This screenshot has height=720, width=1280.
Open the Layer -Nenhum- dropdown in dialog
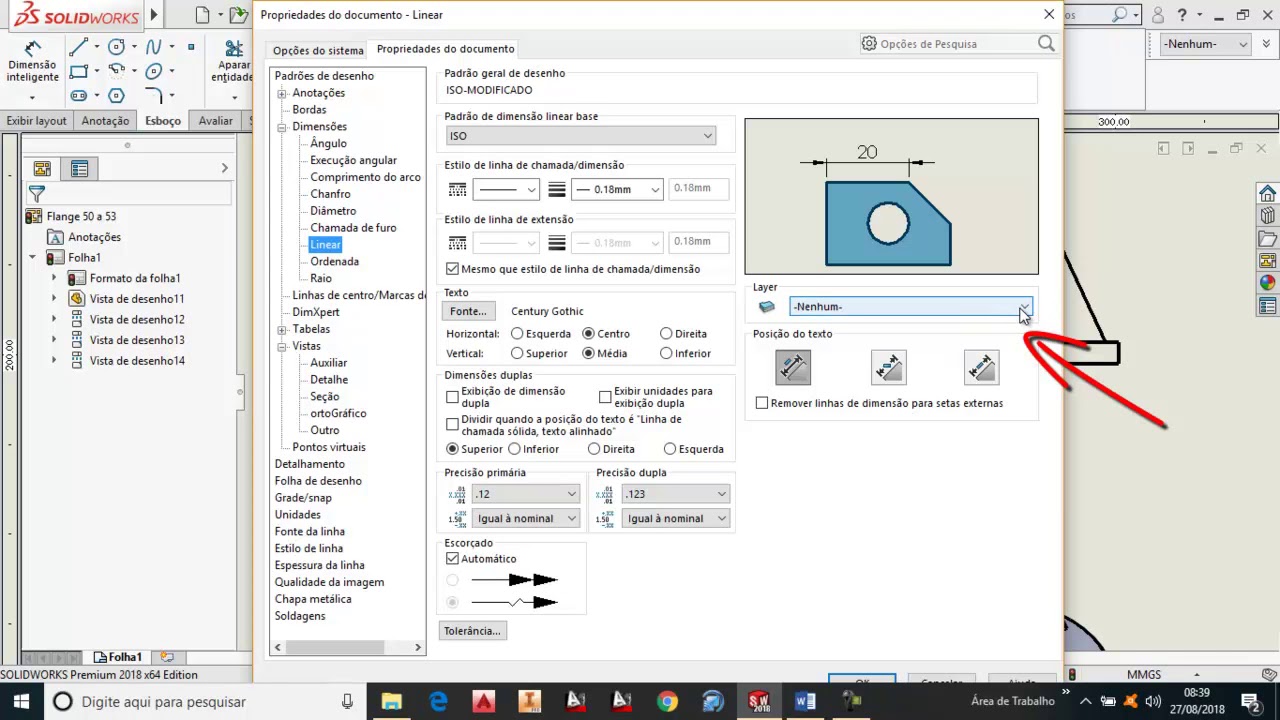pyautogui.click(x=910, y=307)
